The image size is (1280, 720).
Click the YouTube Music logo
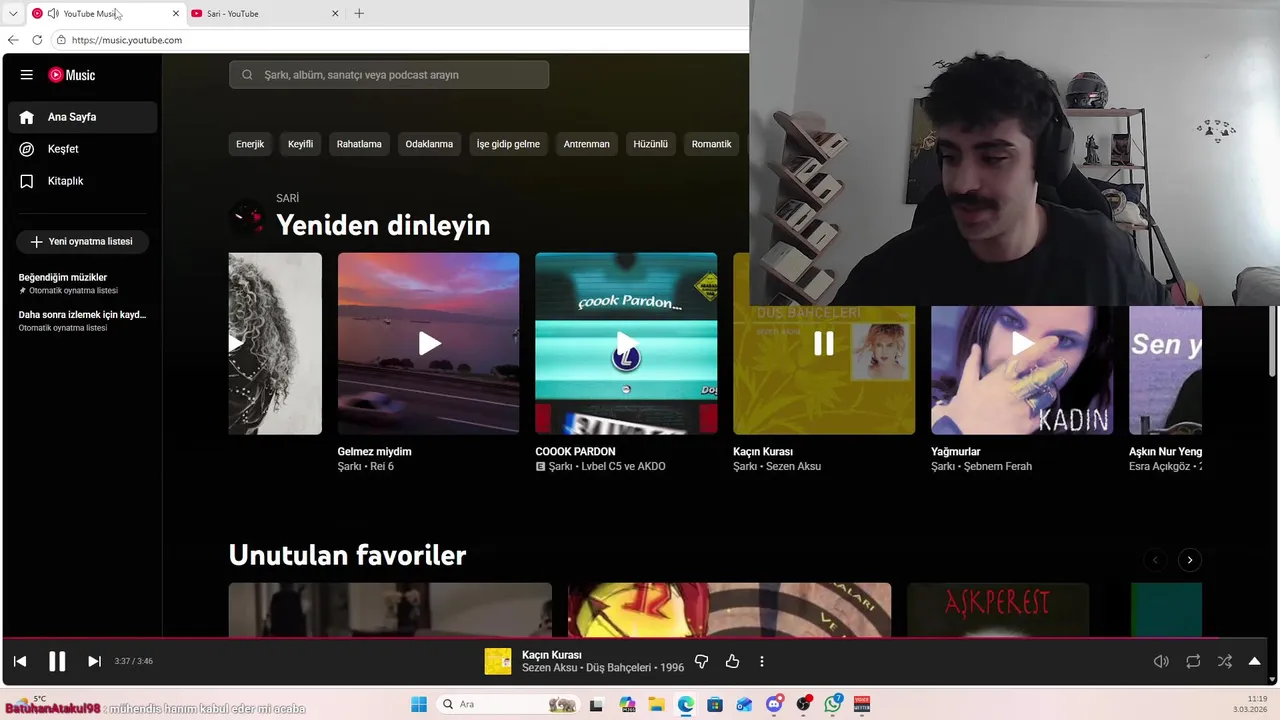tap(72, 75)
